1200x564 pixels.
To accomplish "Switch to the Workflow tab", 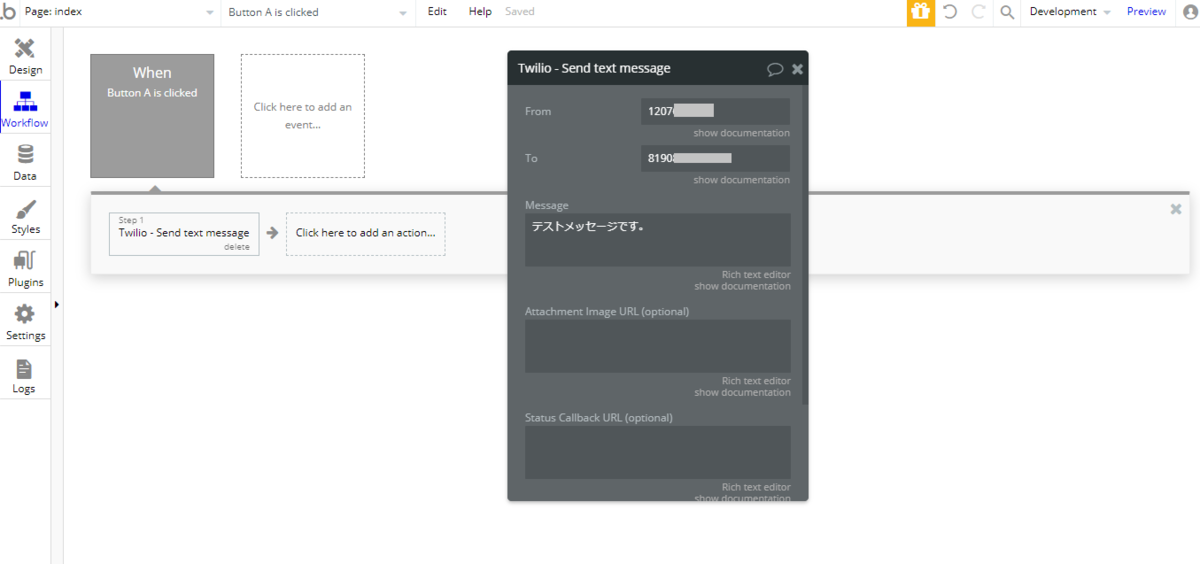I will [x=25, y=109].
